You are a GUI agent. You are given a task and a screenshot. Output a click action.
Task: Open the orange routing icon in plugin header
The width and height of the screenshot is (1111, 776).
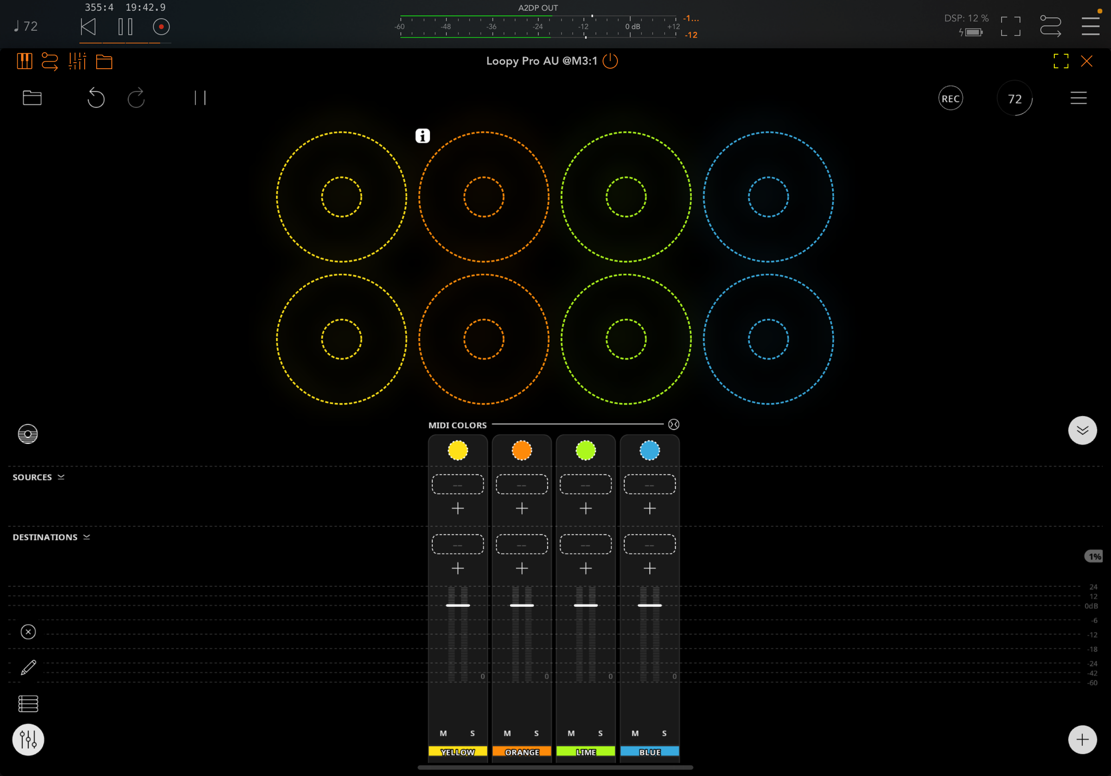pyautogui.click(x=50, y=61)
